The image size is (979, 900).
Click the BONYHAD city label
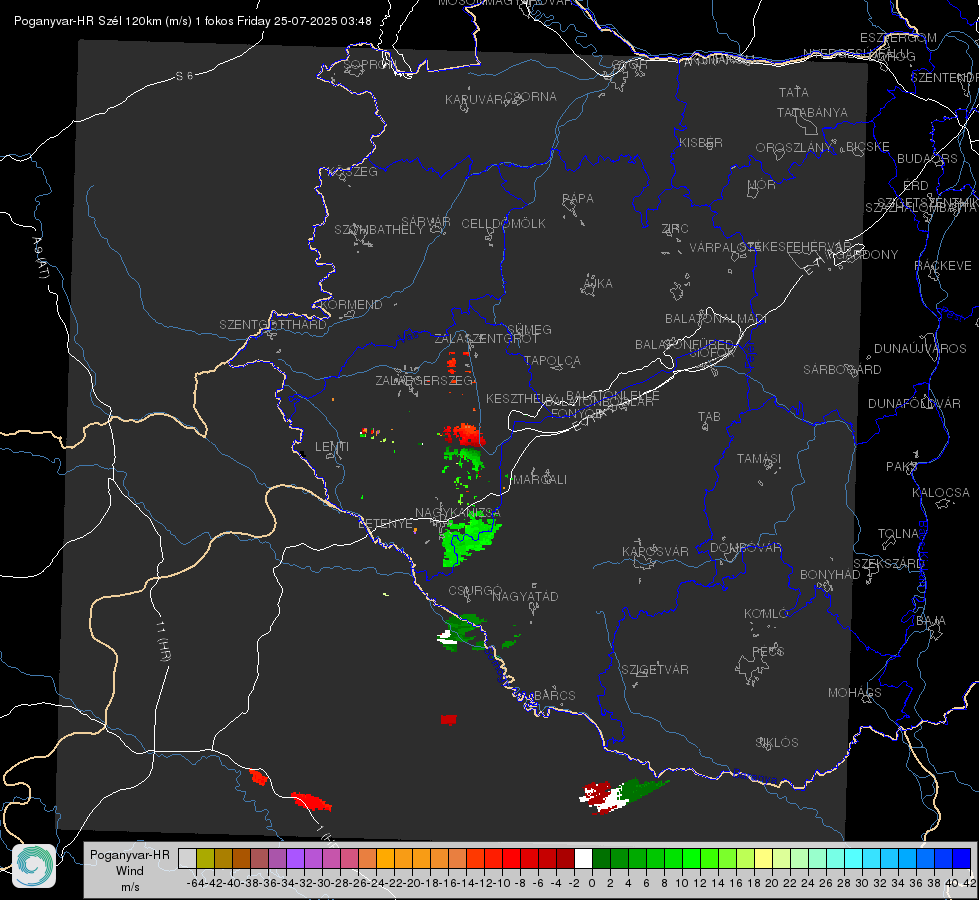coord(830,575)
